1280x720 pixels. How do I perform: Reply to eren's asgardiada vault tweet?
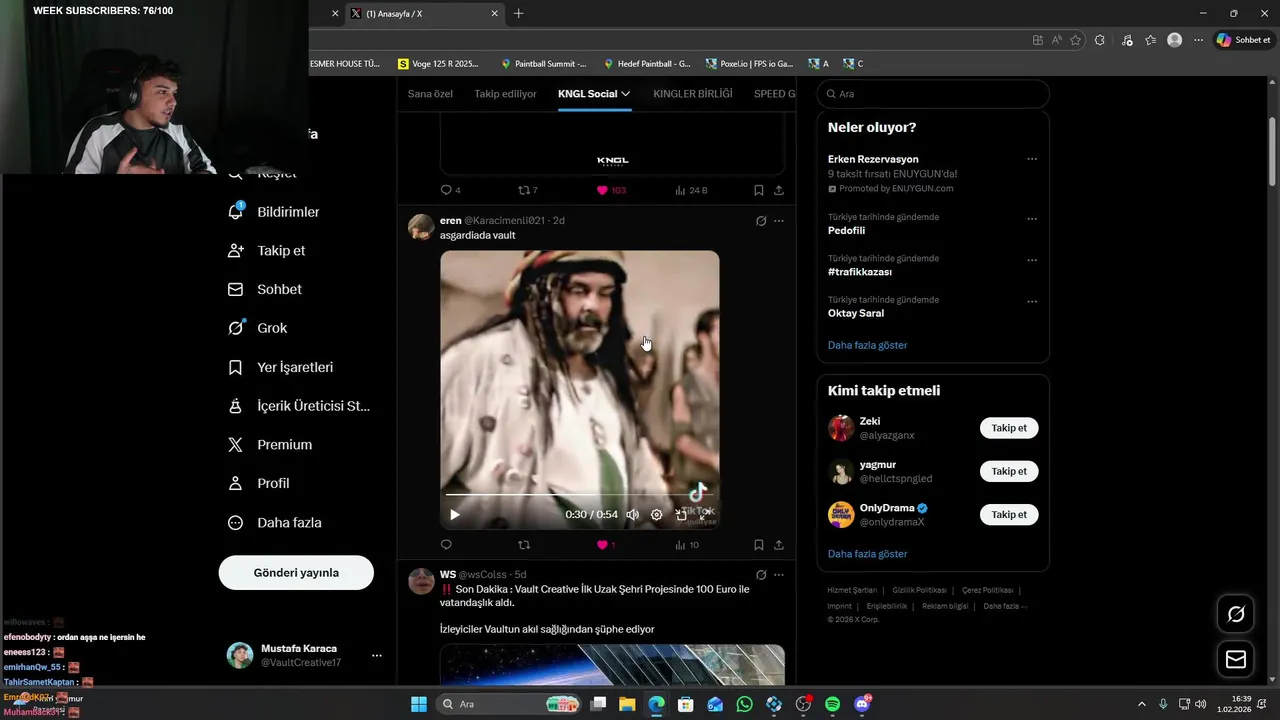446,545
